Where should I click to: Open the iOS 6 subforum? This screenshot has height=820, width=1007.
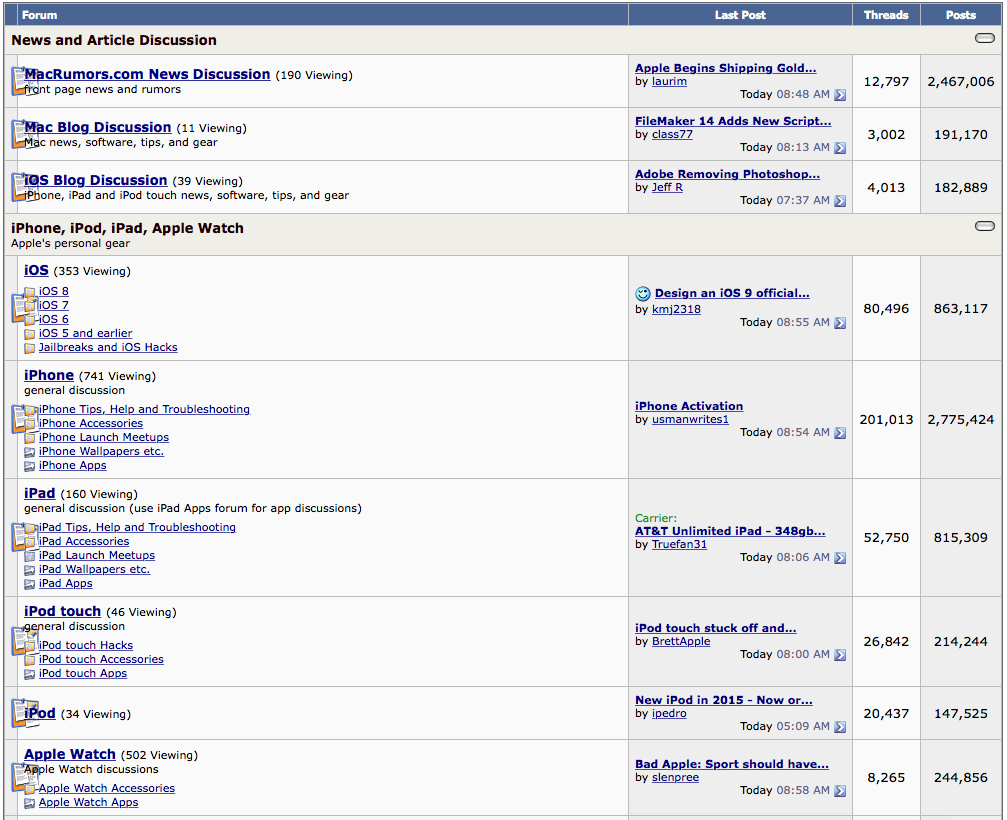(53, 319)
